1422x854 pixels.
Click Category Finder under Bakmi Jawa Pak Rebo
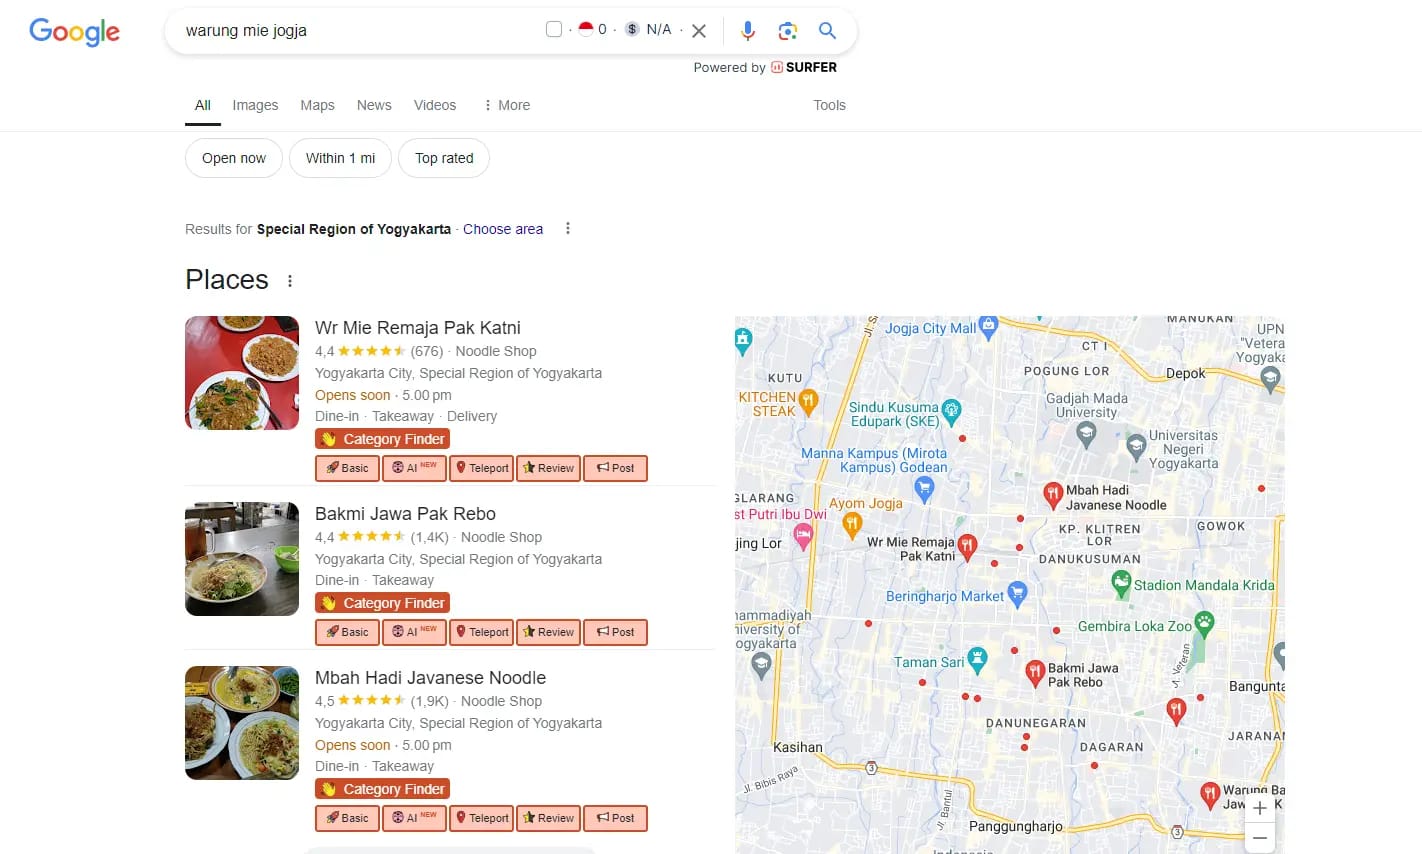[x=382, y=603]
